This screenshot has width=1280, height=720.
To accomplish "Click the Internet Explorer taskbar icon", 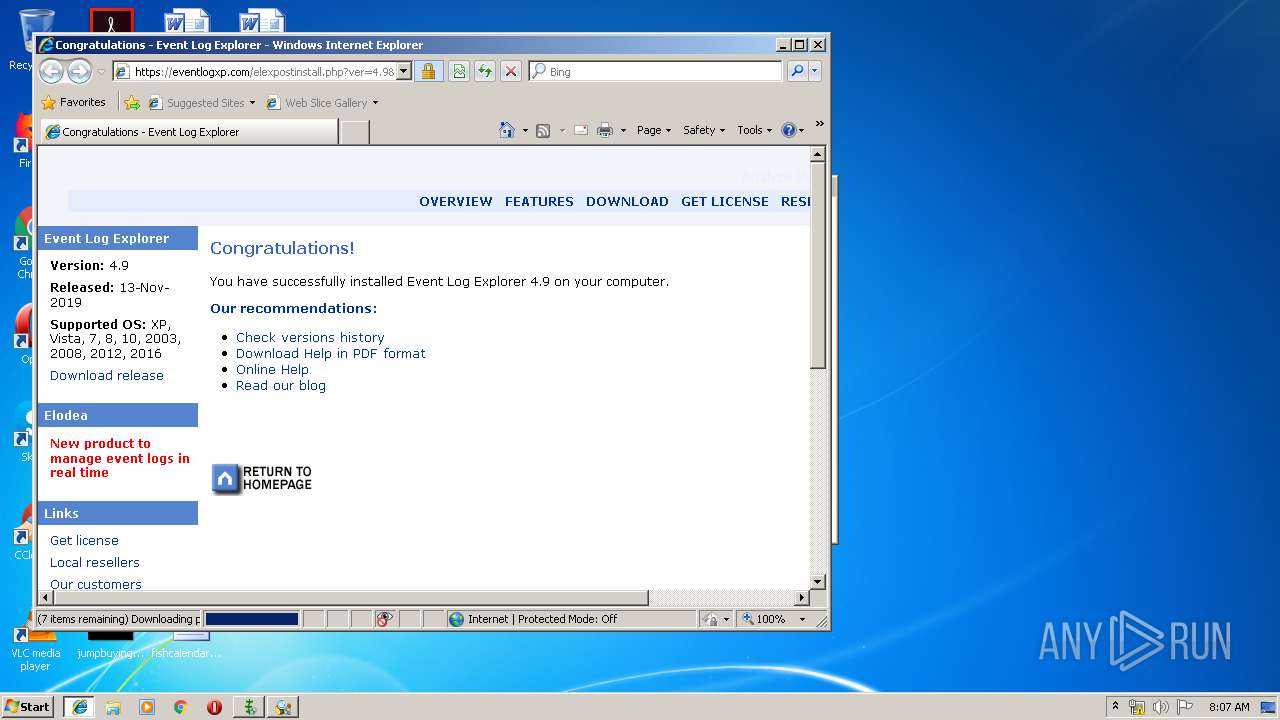I will pos(79,707).
